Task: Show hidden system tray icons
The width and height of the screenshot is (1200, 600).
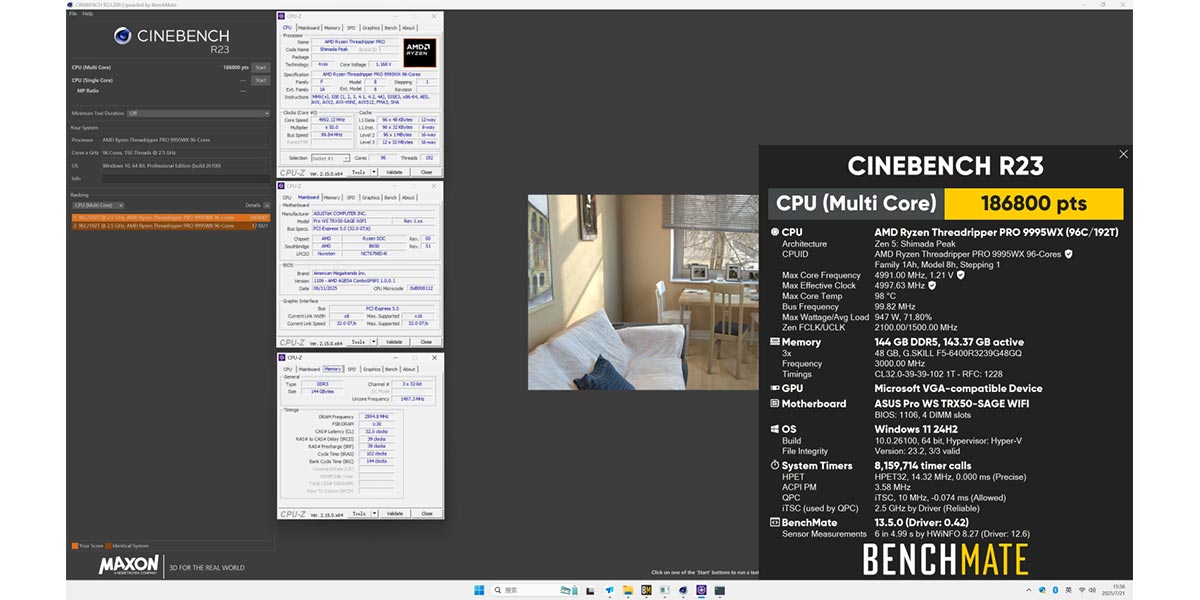Action: click(1028, 590)
